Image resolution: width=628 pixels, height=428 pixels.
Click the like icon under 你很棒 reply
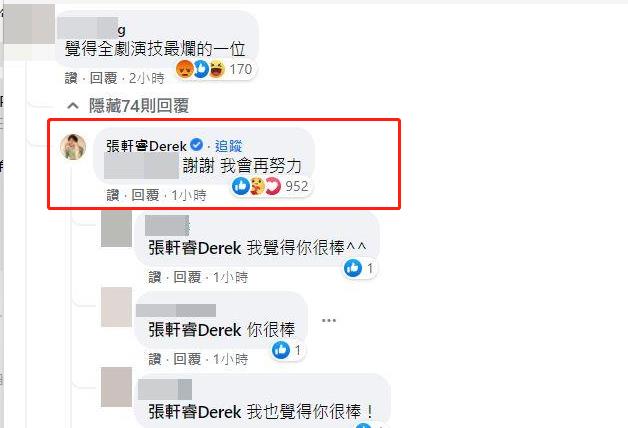point(281,350)
